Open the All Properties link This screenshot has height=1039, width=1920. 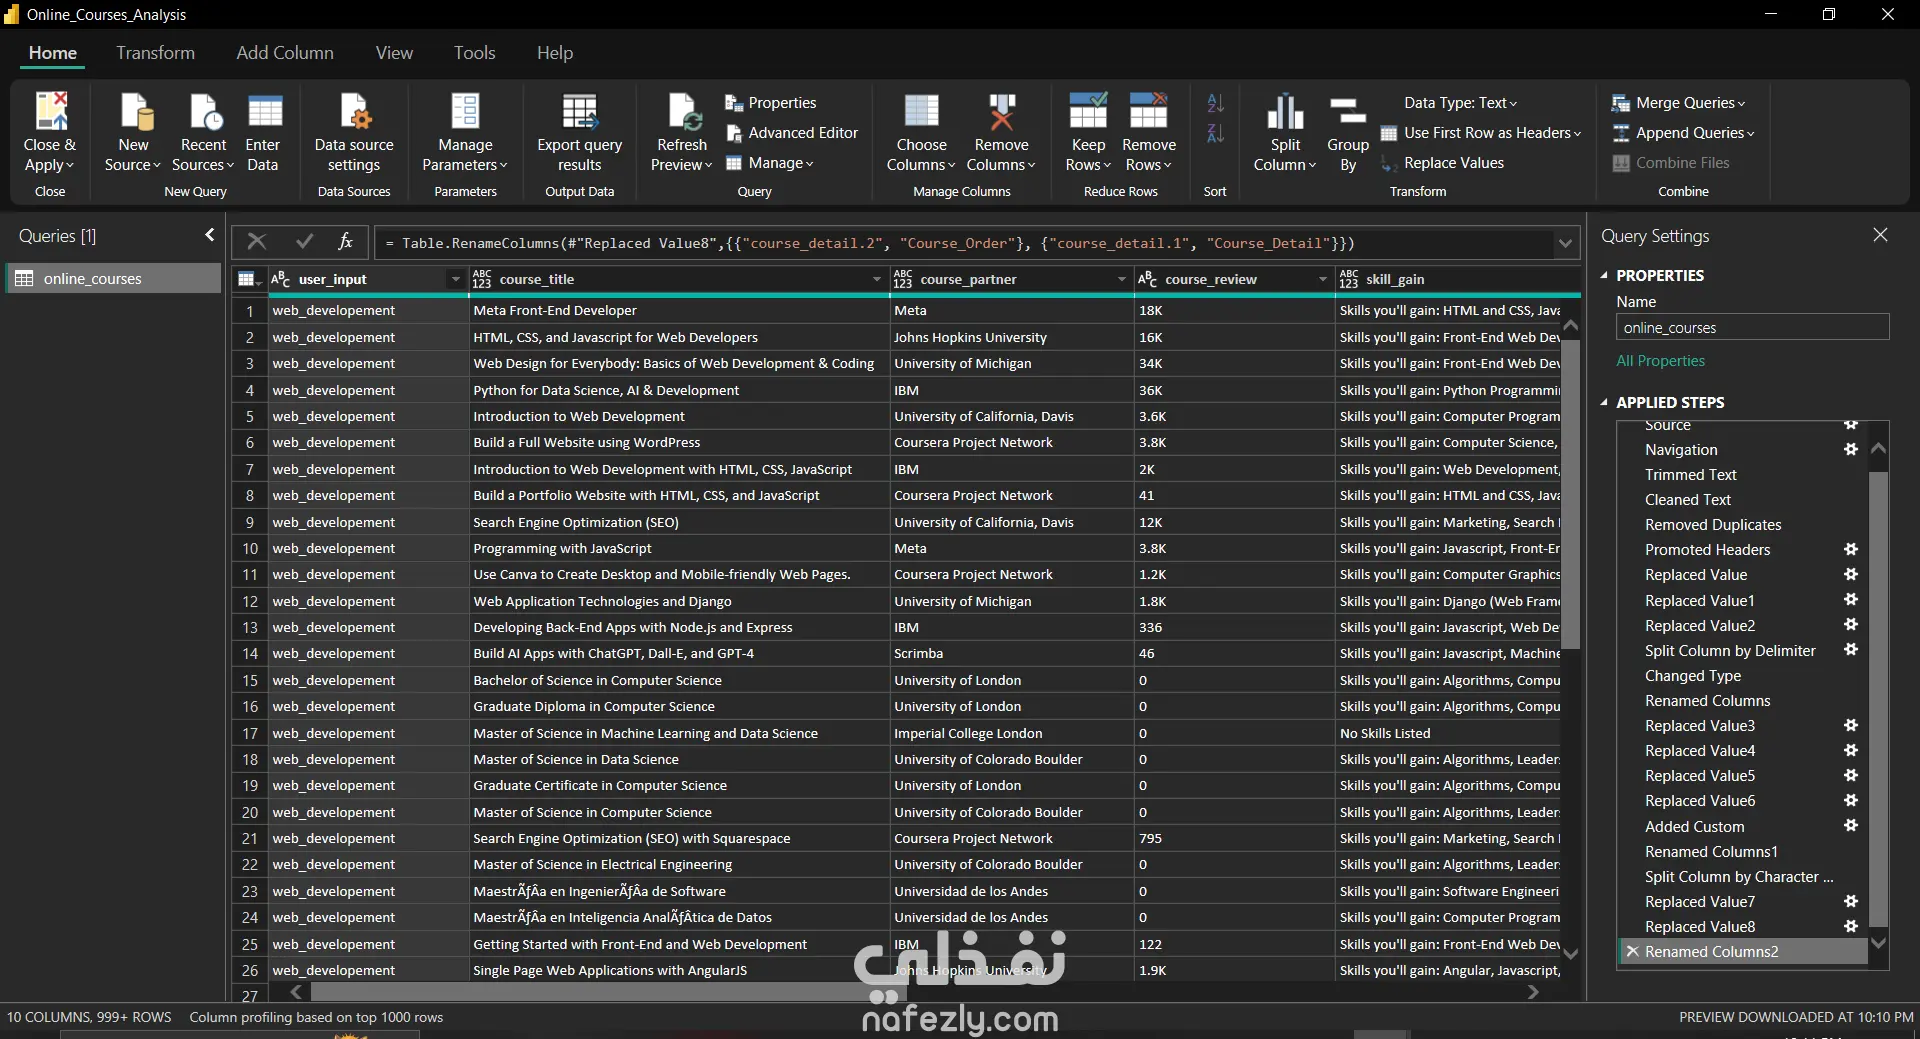pyautogui.click(x=1661, y=361)
